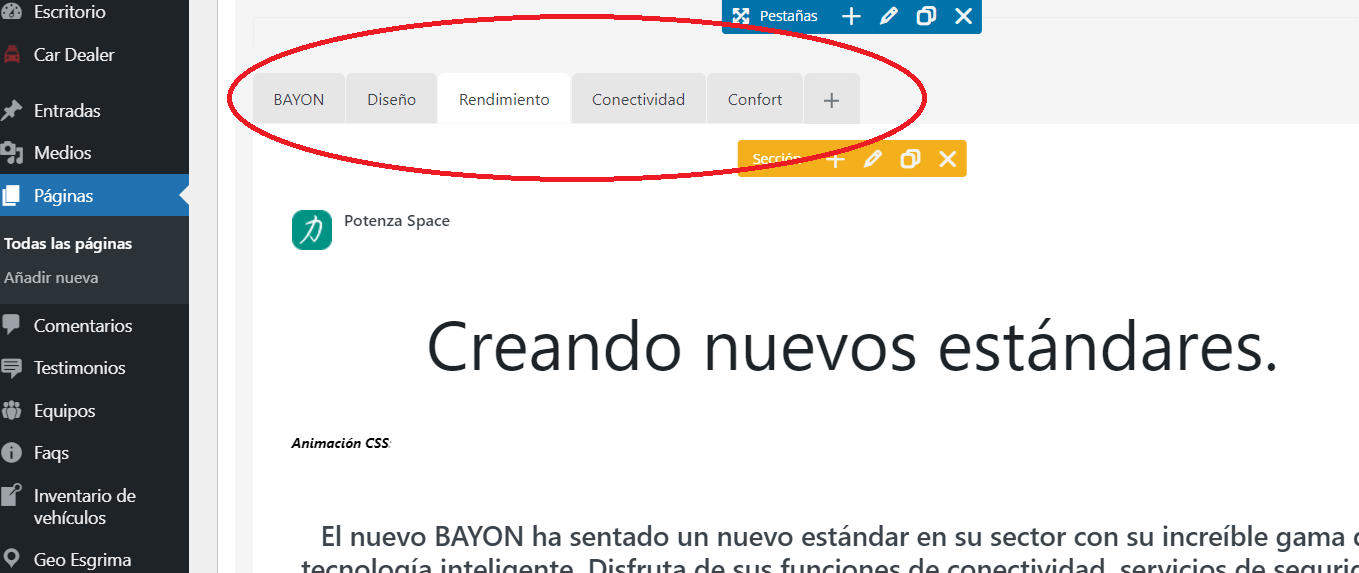Open the Confort tab
Screen dimensions: 1359x573
(x=755, y=99)
